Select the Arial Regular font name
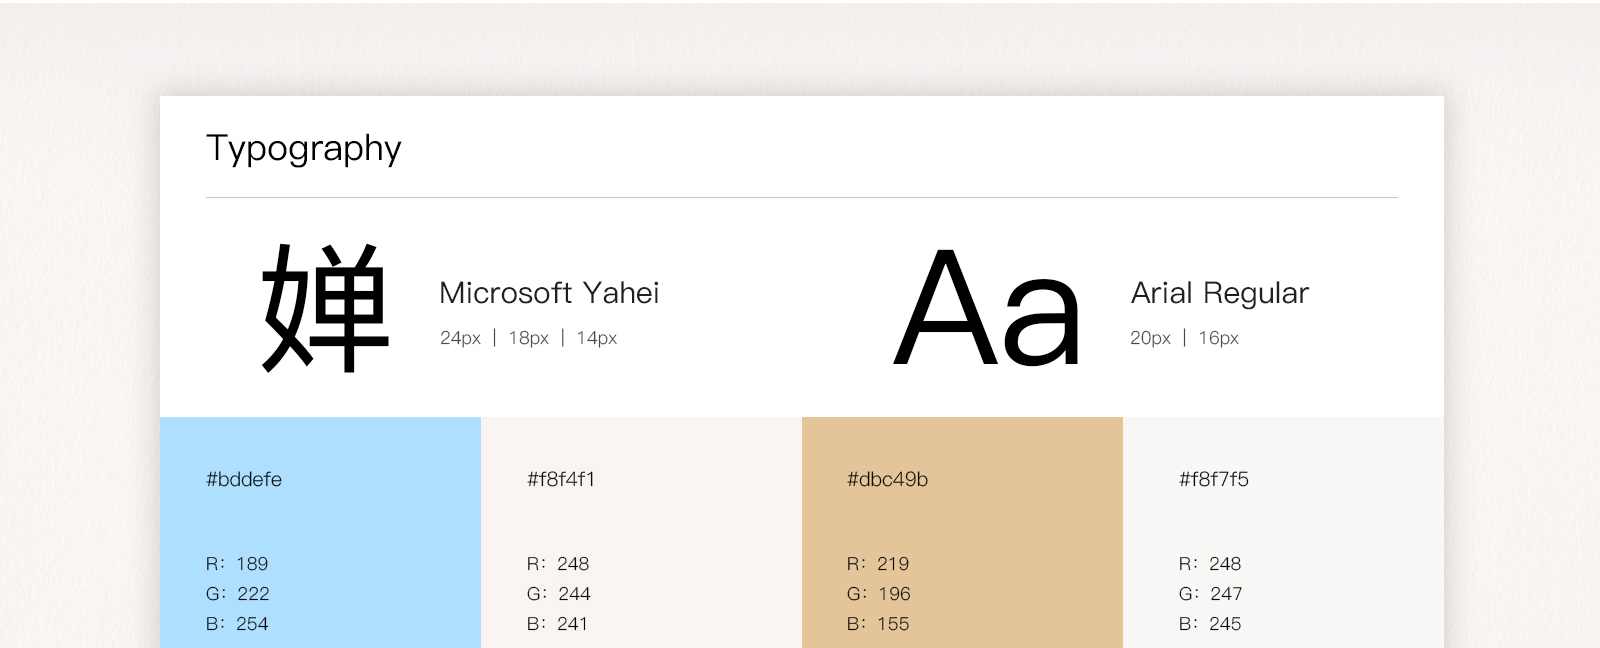This screenshot has width=1600, height=648. [1219, 293]
